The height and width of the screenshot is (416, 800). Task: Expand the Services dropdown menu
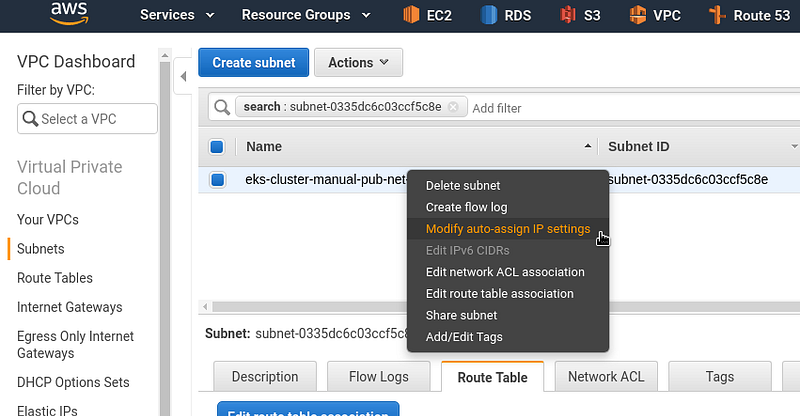tap(177, 15)
